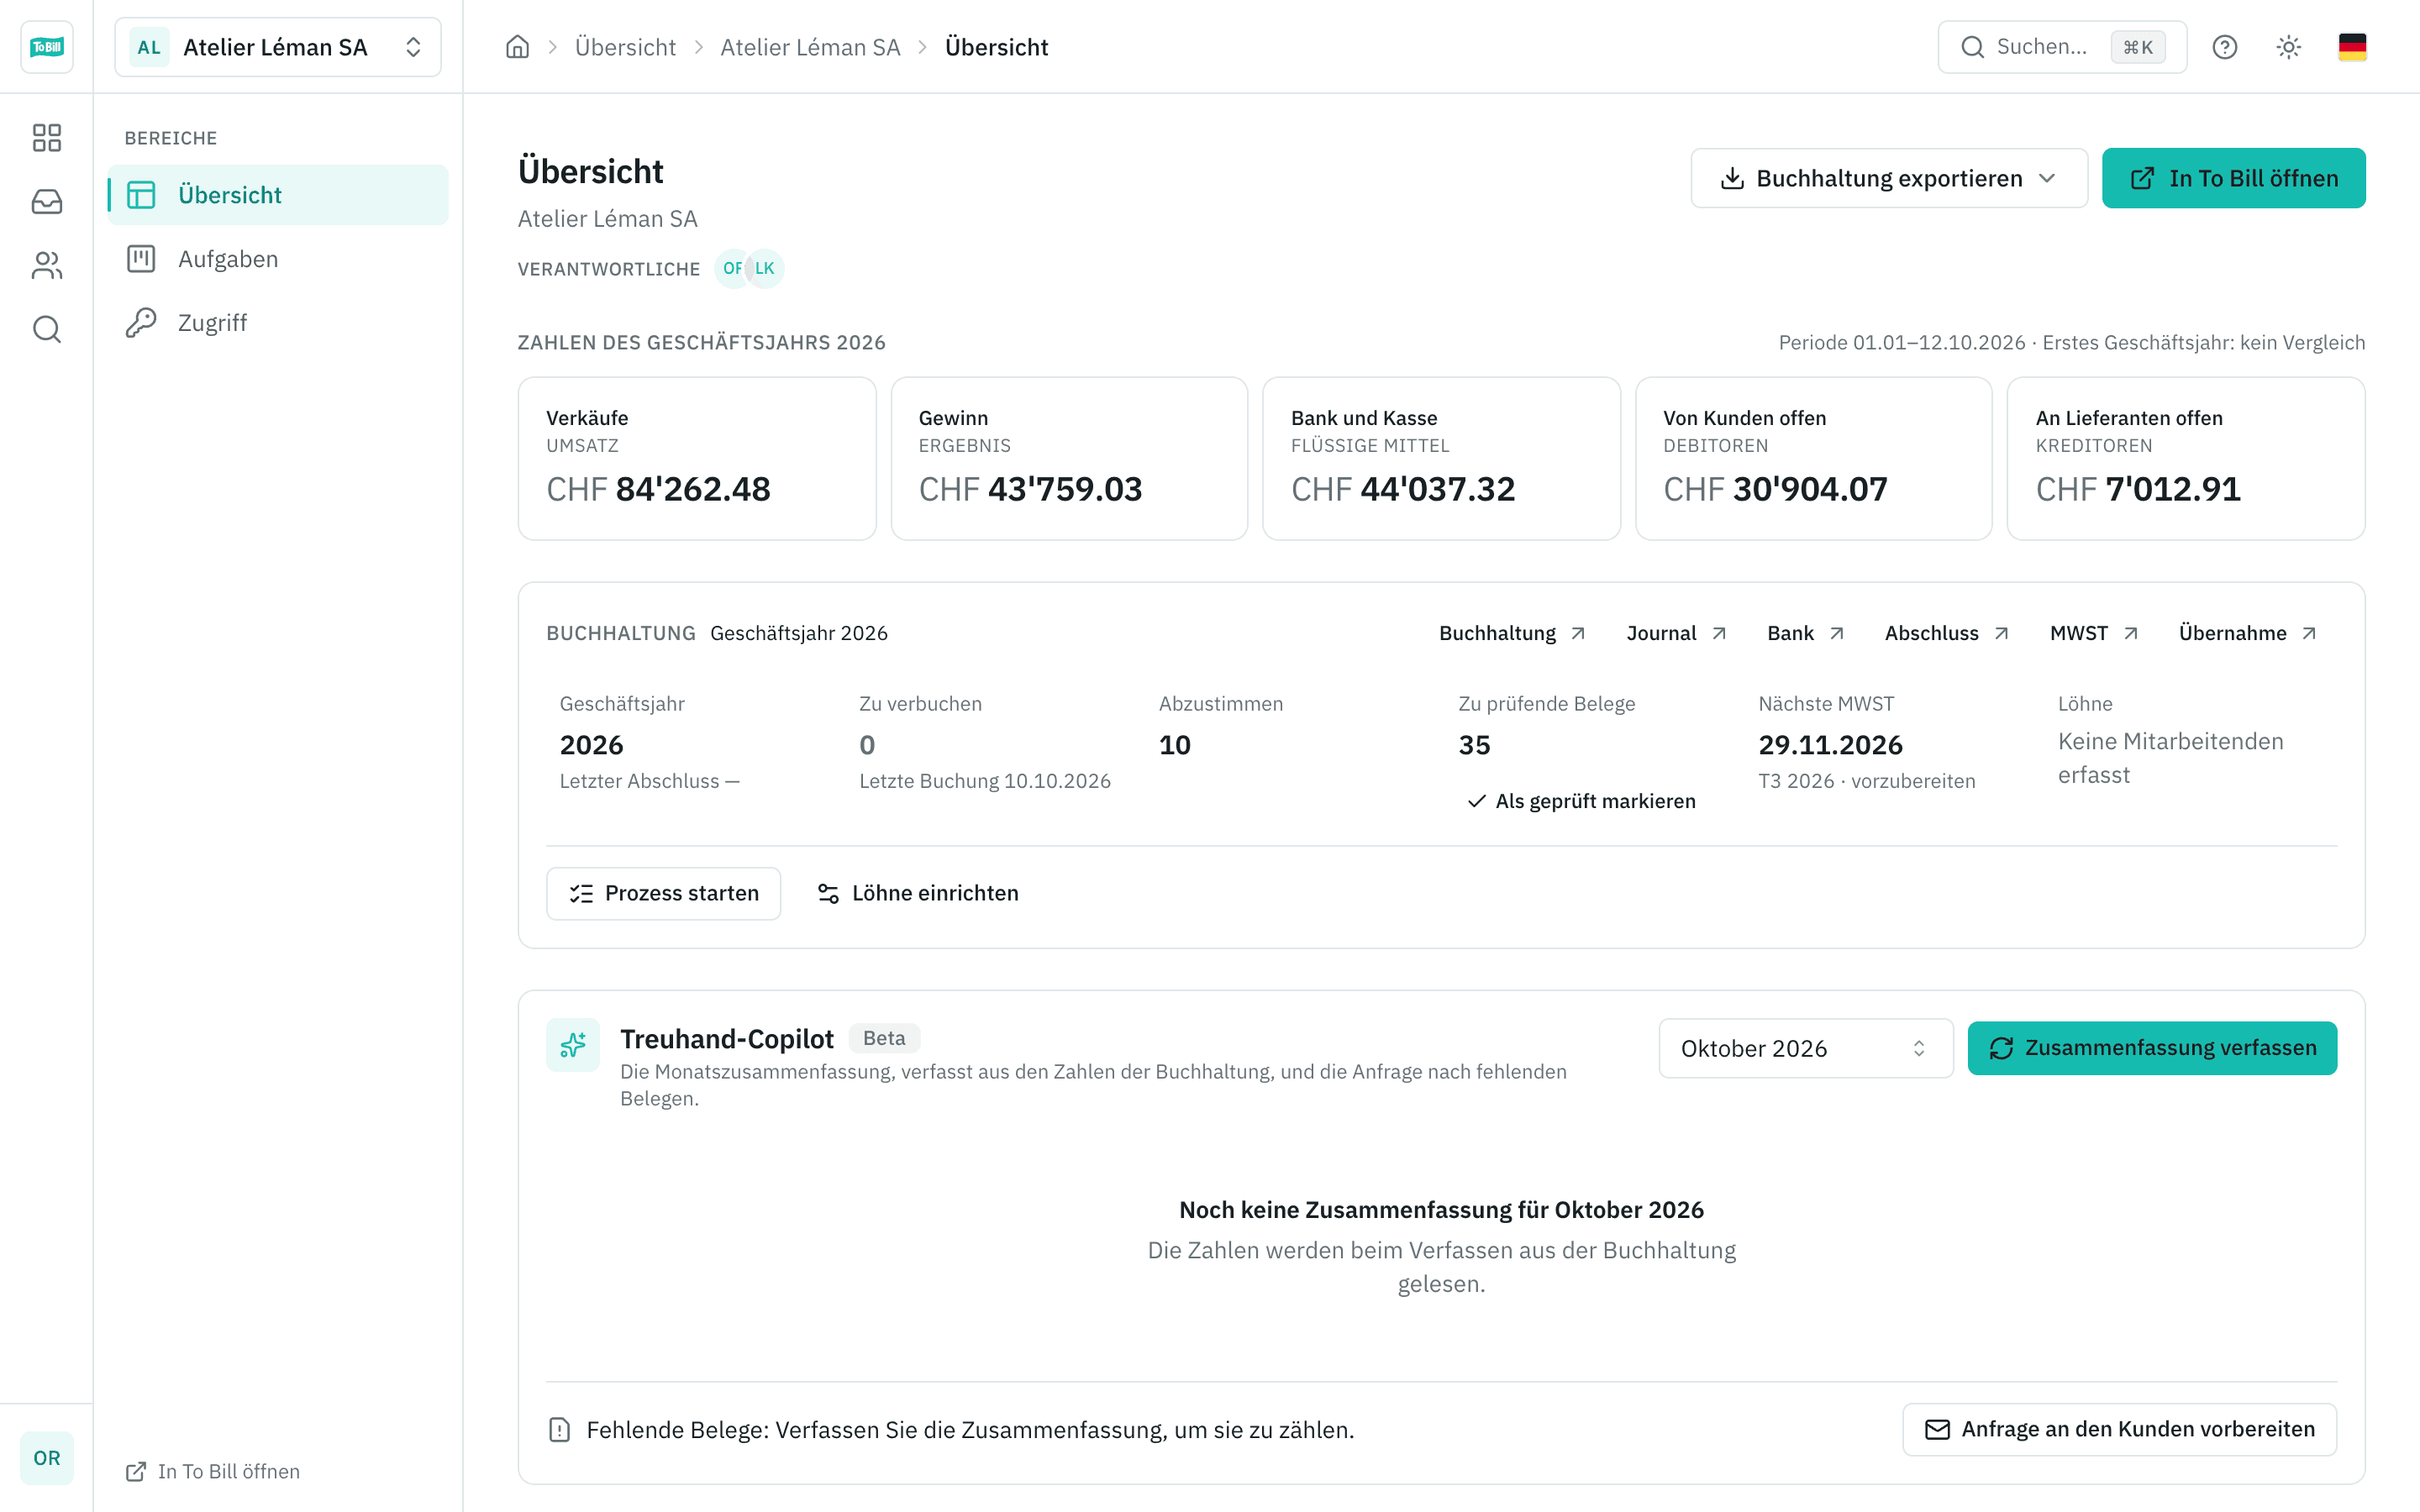
Task: Focus the Suchen search field
Action: pyautogui.click(x=2062, y=47)
